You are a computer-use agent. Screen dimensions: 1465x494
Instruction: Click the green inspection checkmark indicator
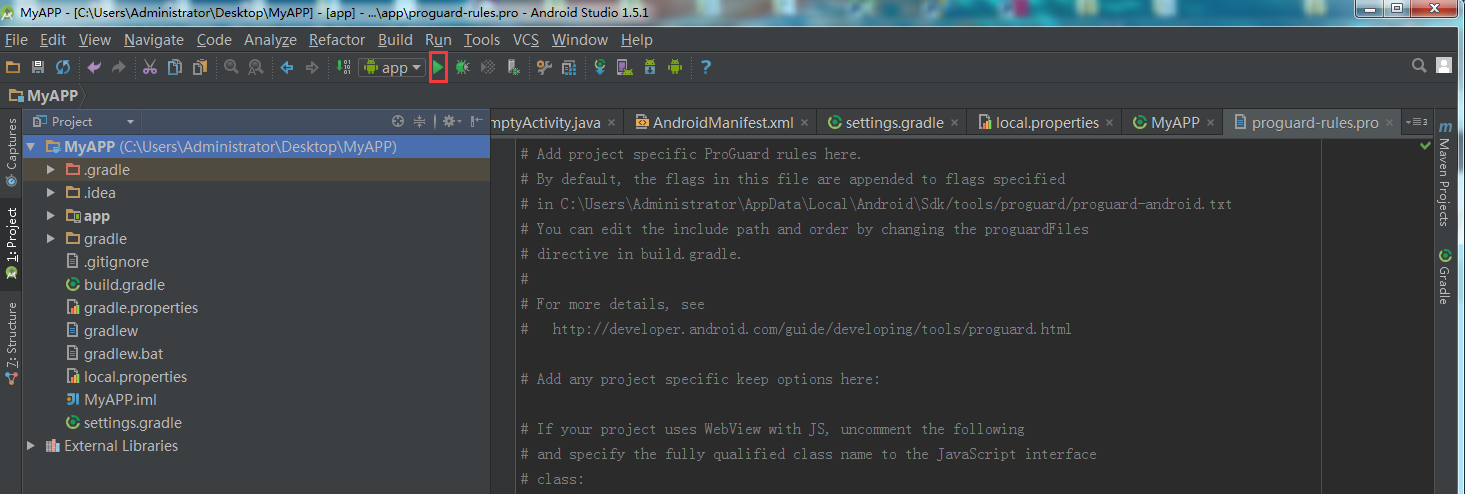1425,146
